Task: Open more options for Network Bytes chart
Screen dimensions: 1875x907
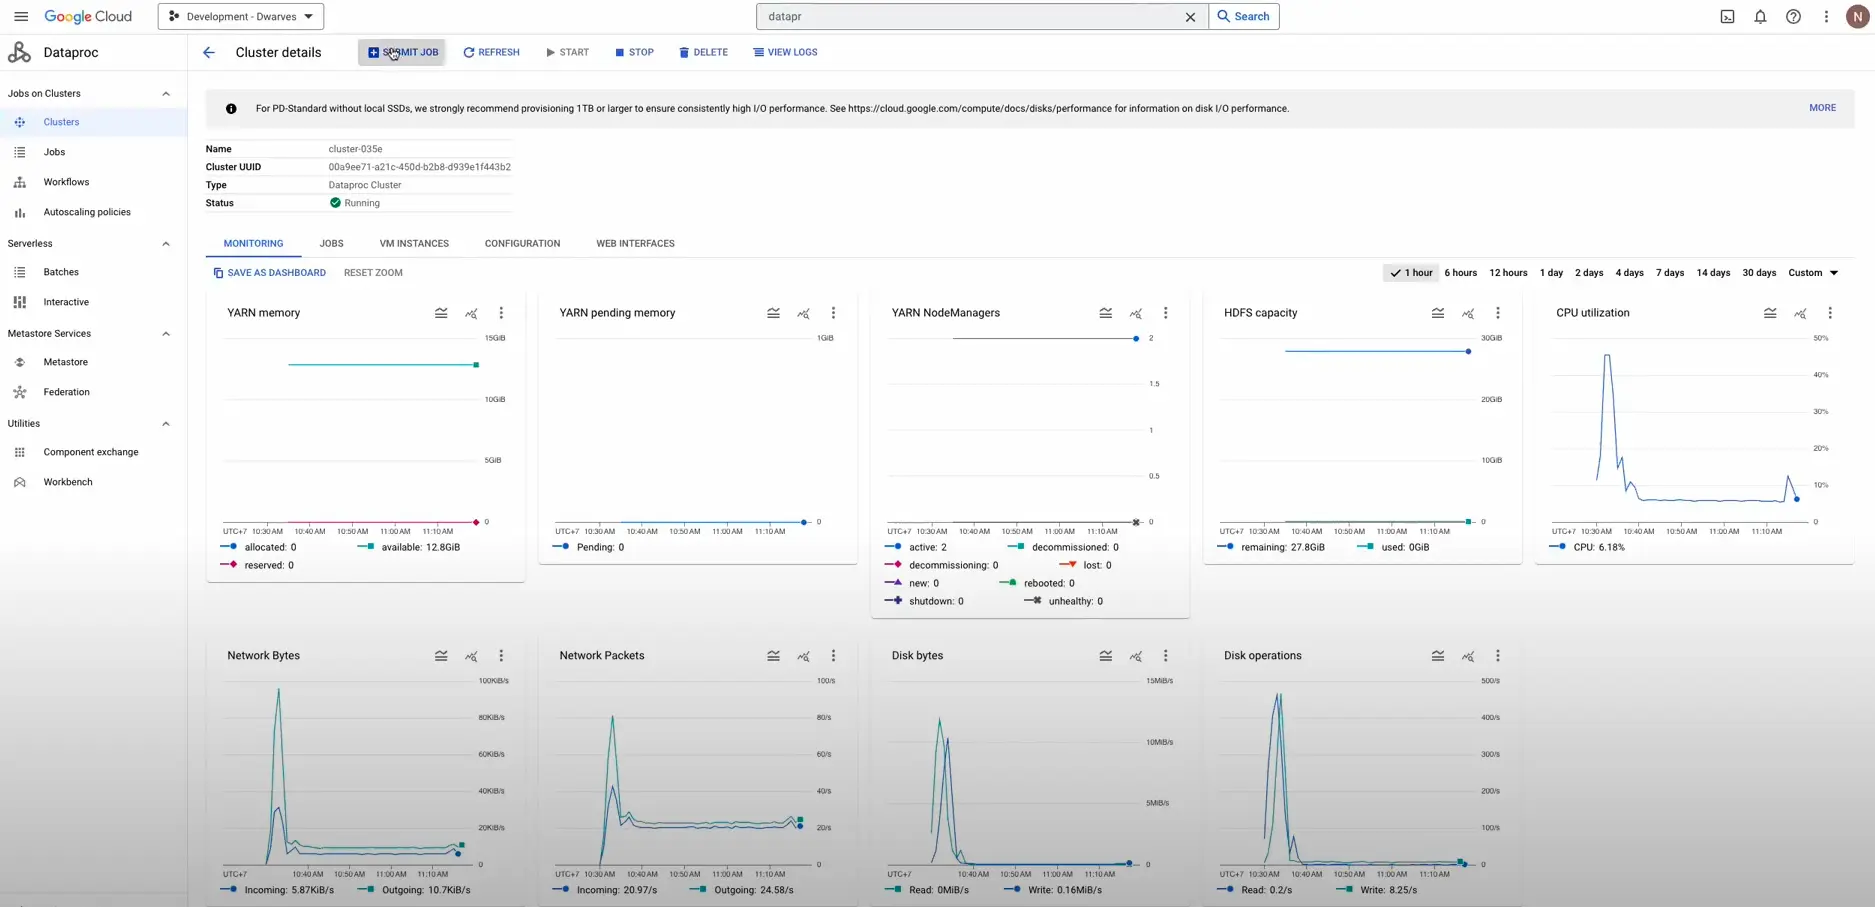Action: point(501,656)
